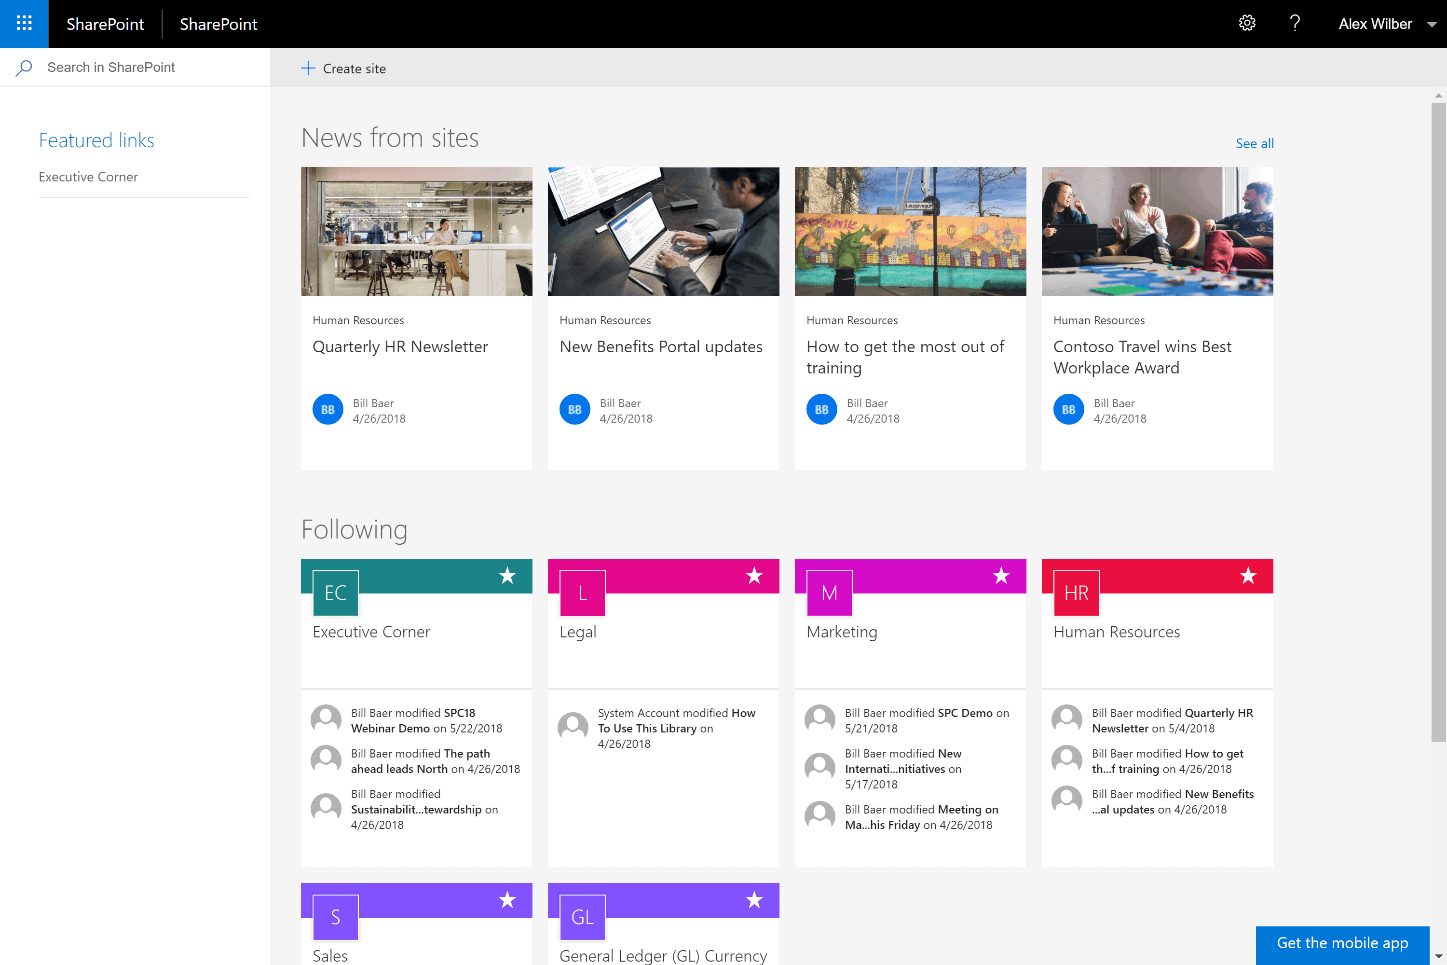Screen dimensions: 1447x965
Task: Open the Help question mark icon
Action: [1294, 23]
